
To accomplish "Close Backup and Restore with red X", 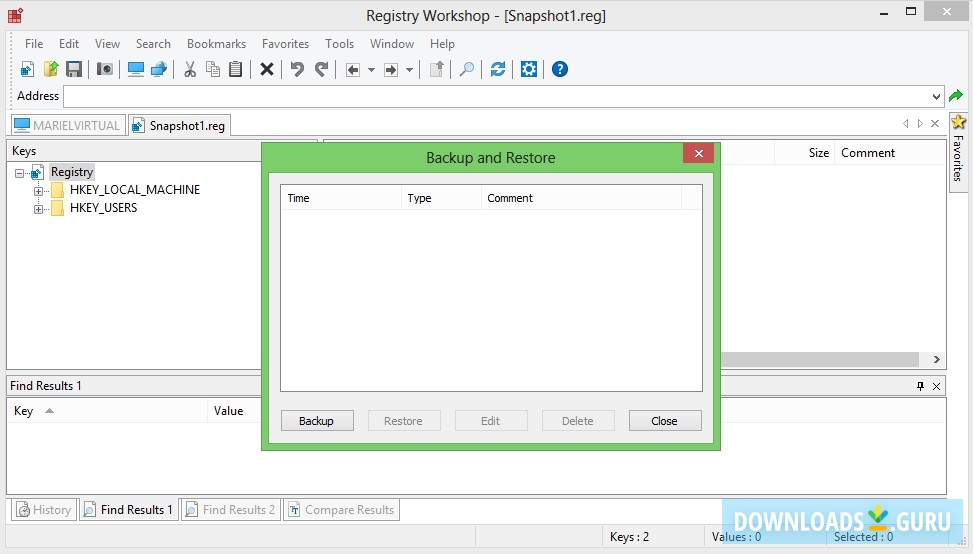I will point(698,153).
